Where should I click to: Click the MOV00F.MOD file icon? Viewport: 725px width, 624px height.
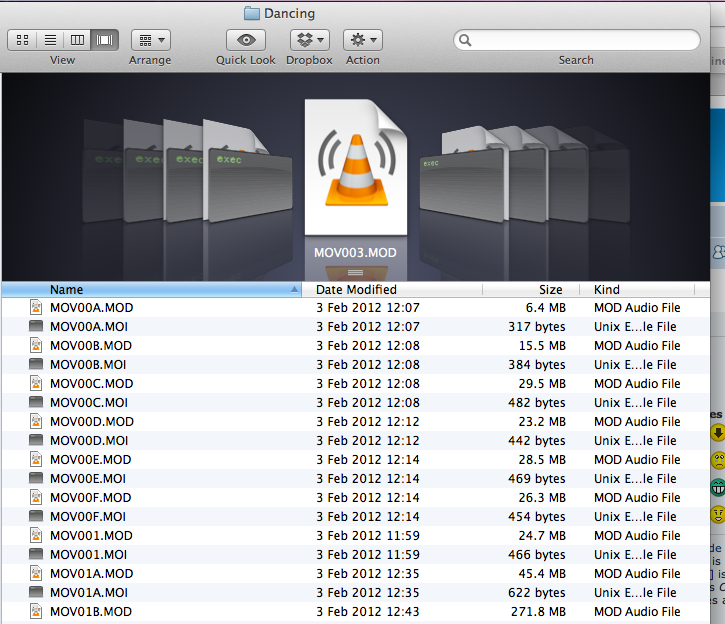36,497
